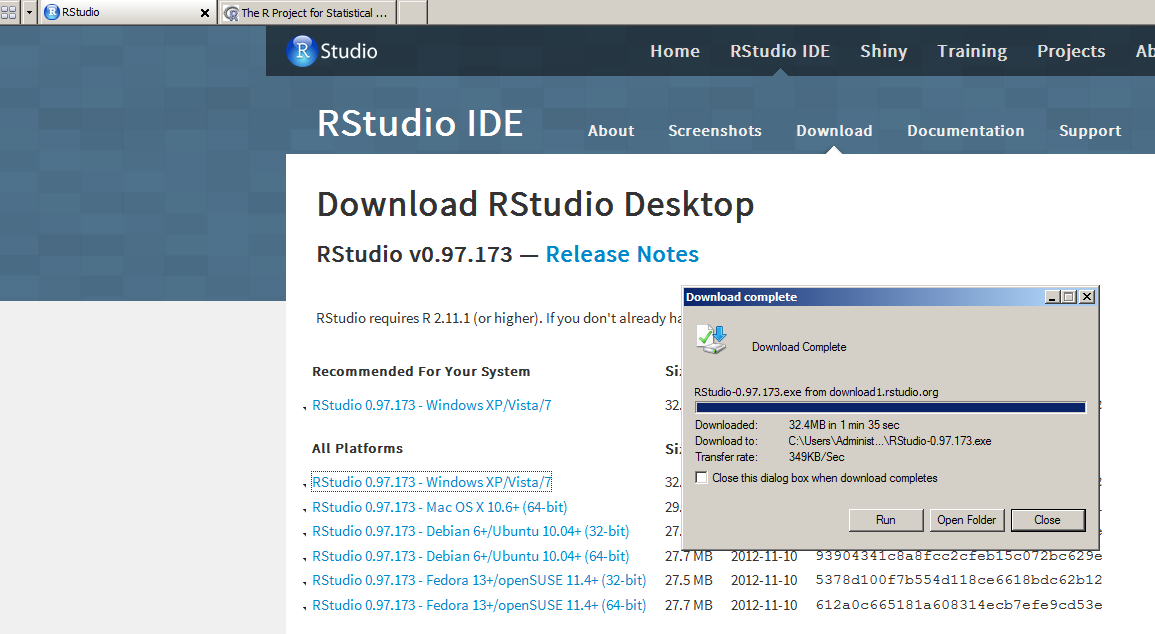Click the MD5 hash starting 612a0c66

958,605
